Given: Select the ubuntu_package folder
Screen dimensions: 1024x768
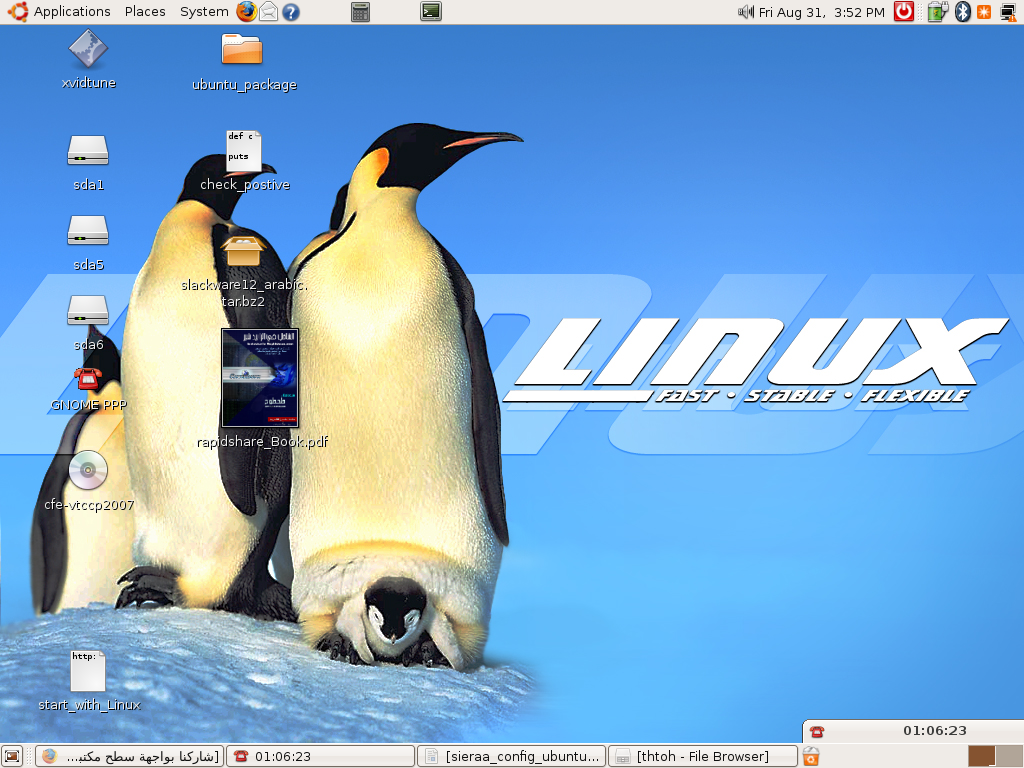Looking at the screenshot, I should click(244, 61).
